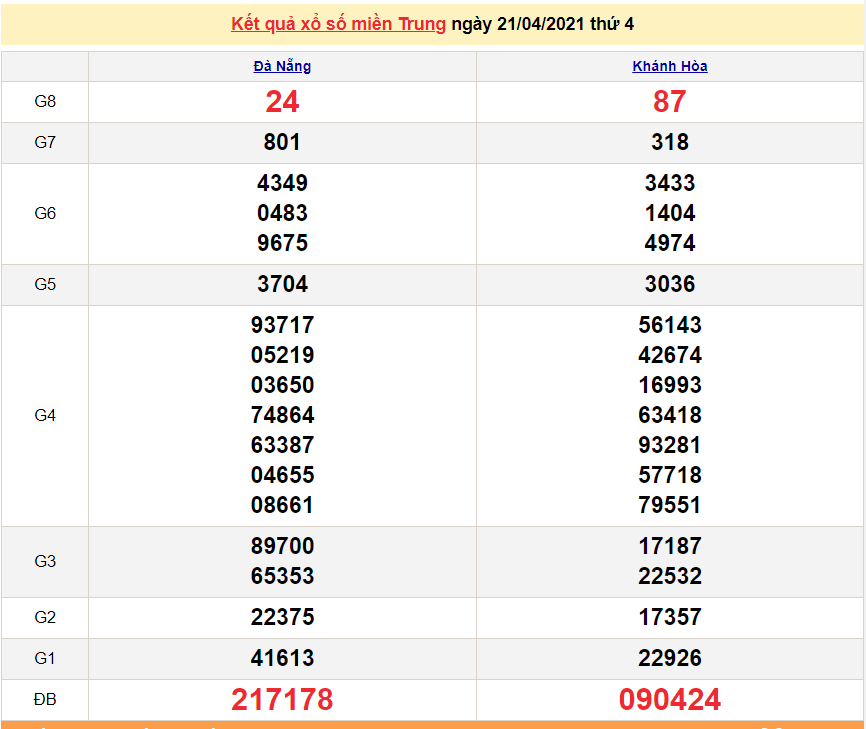Click the red G8 number 87
This screenshot has height=729, width=866.
(x=670, y=102)
